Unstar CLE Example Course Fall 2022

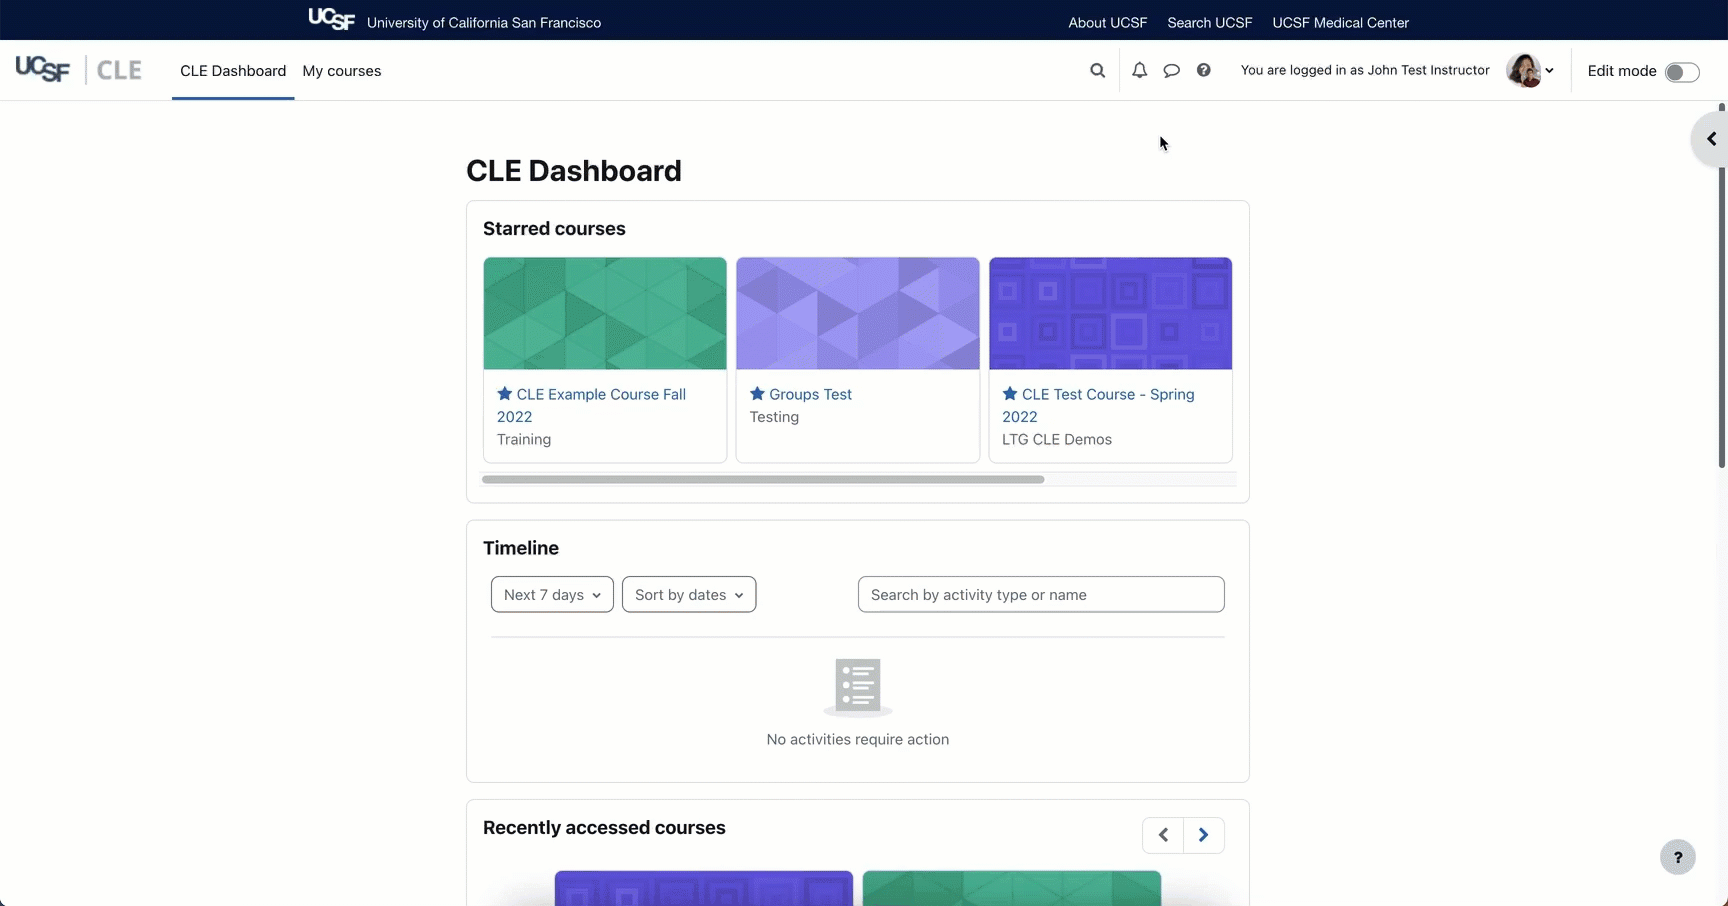[505, 394]
